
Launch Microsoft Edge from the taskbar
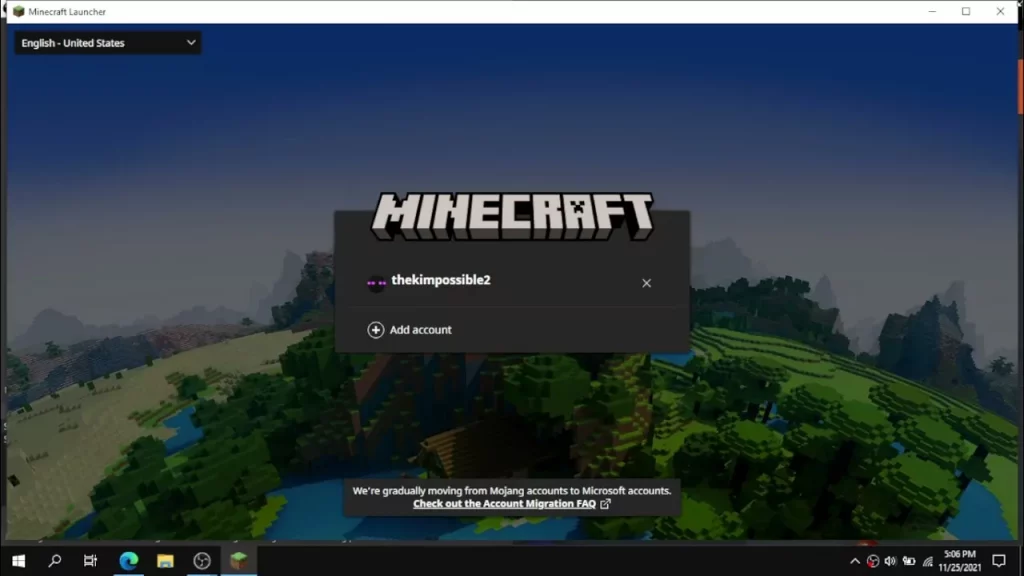(129, 560)
